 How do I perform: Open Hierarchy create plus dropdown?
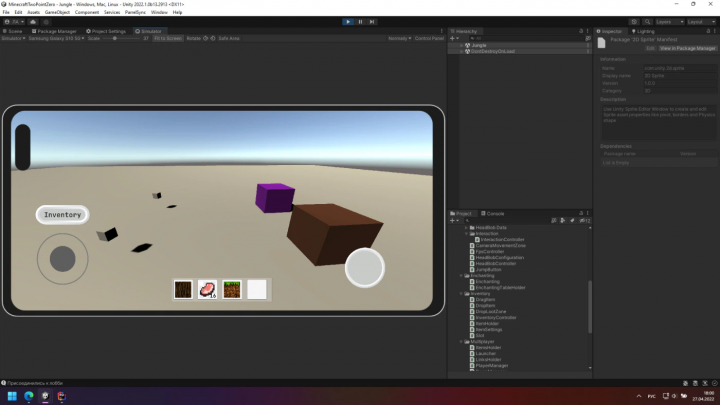[x=454, y=39]
